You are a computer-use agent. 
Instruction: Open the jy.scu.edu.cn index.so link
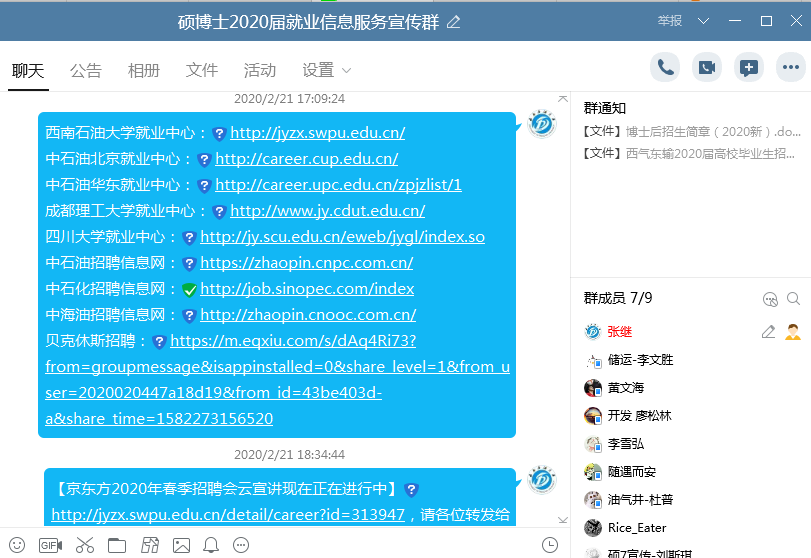[342, 237]
